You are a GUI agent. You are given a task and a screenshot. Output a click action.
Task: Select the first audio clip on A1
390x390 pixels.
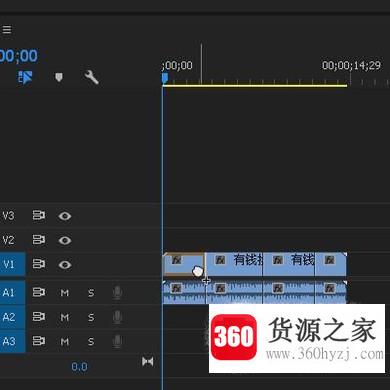tap(184, 292)
